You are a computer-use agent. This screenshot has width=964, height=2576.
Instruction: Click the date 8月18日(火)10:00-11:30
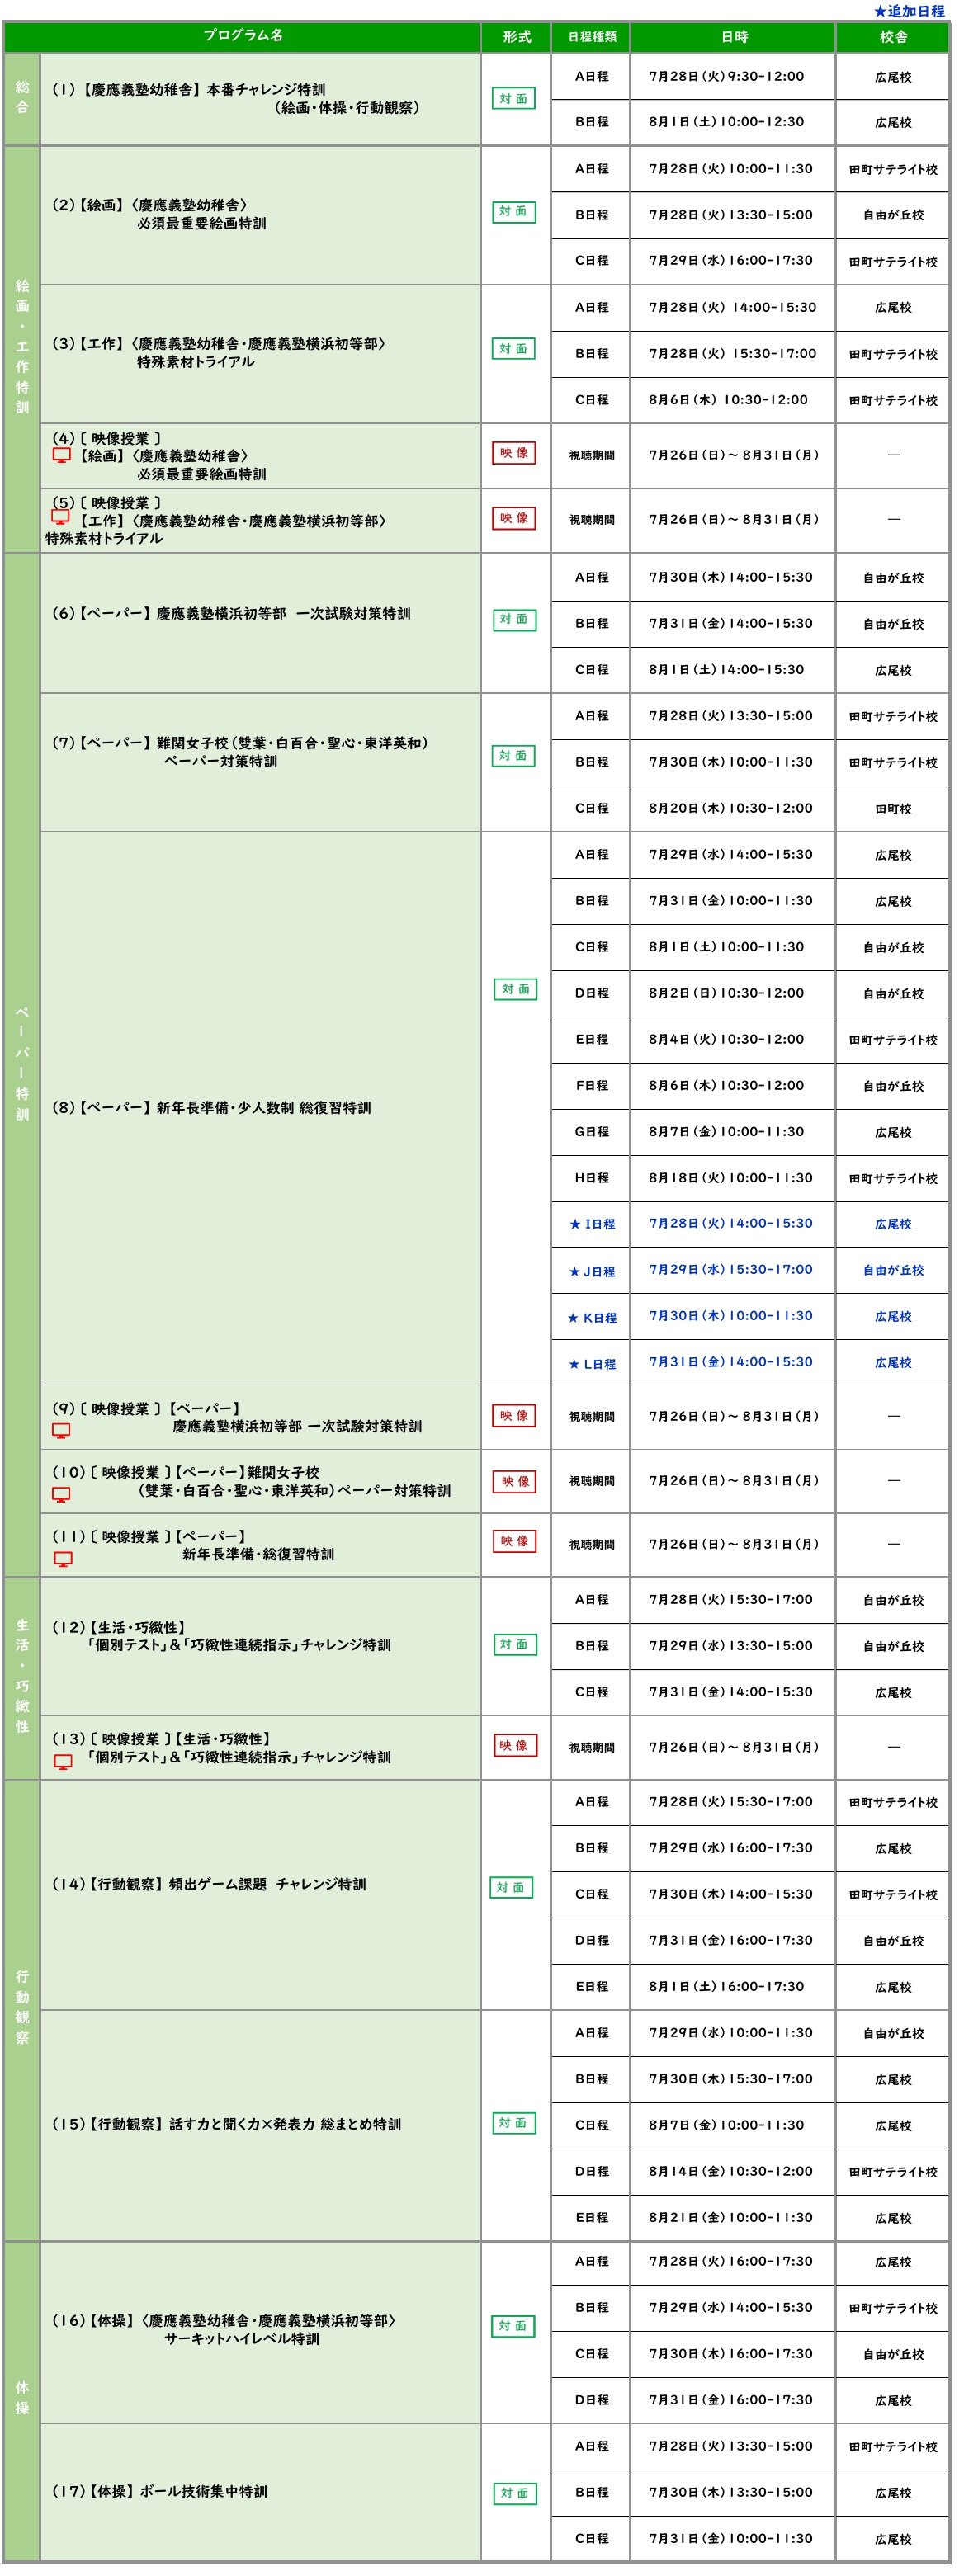[x=730, y=1177]
